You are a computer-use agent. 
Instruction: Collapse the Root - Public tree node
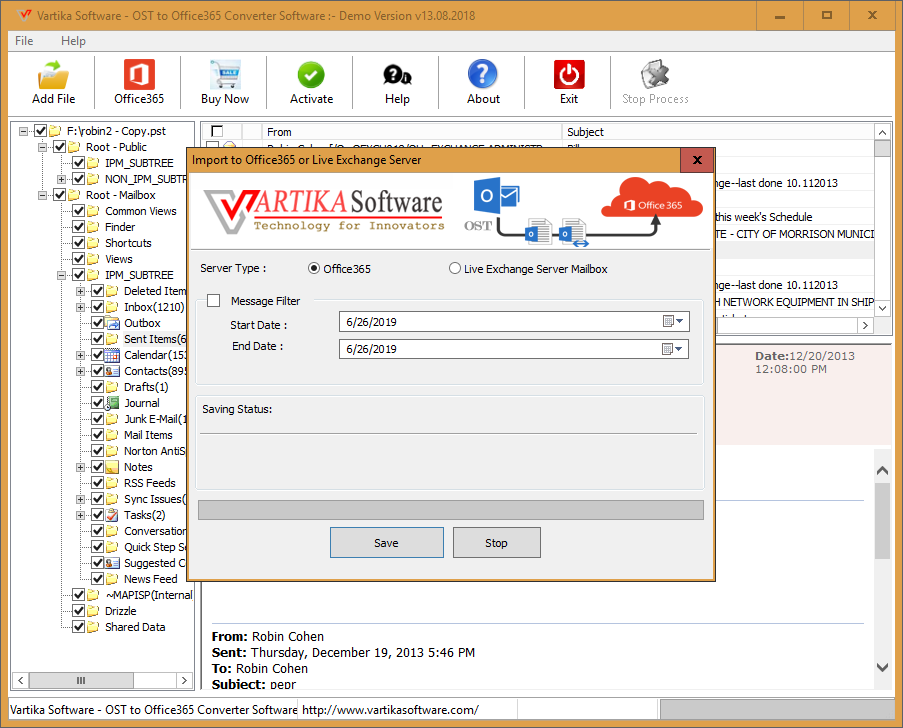[42, 147]
